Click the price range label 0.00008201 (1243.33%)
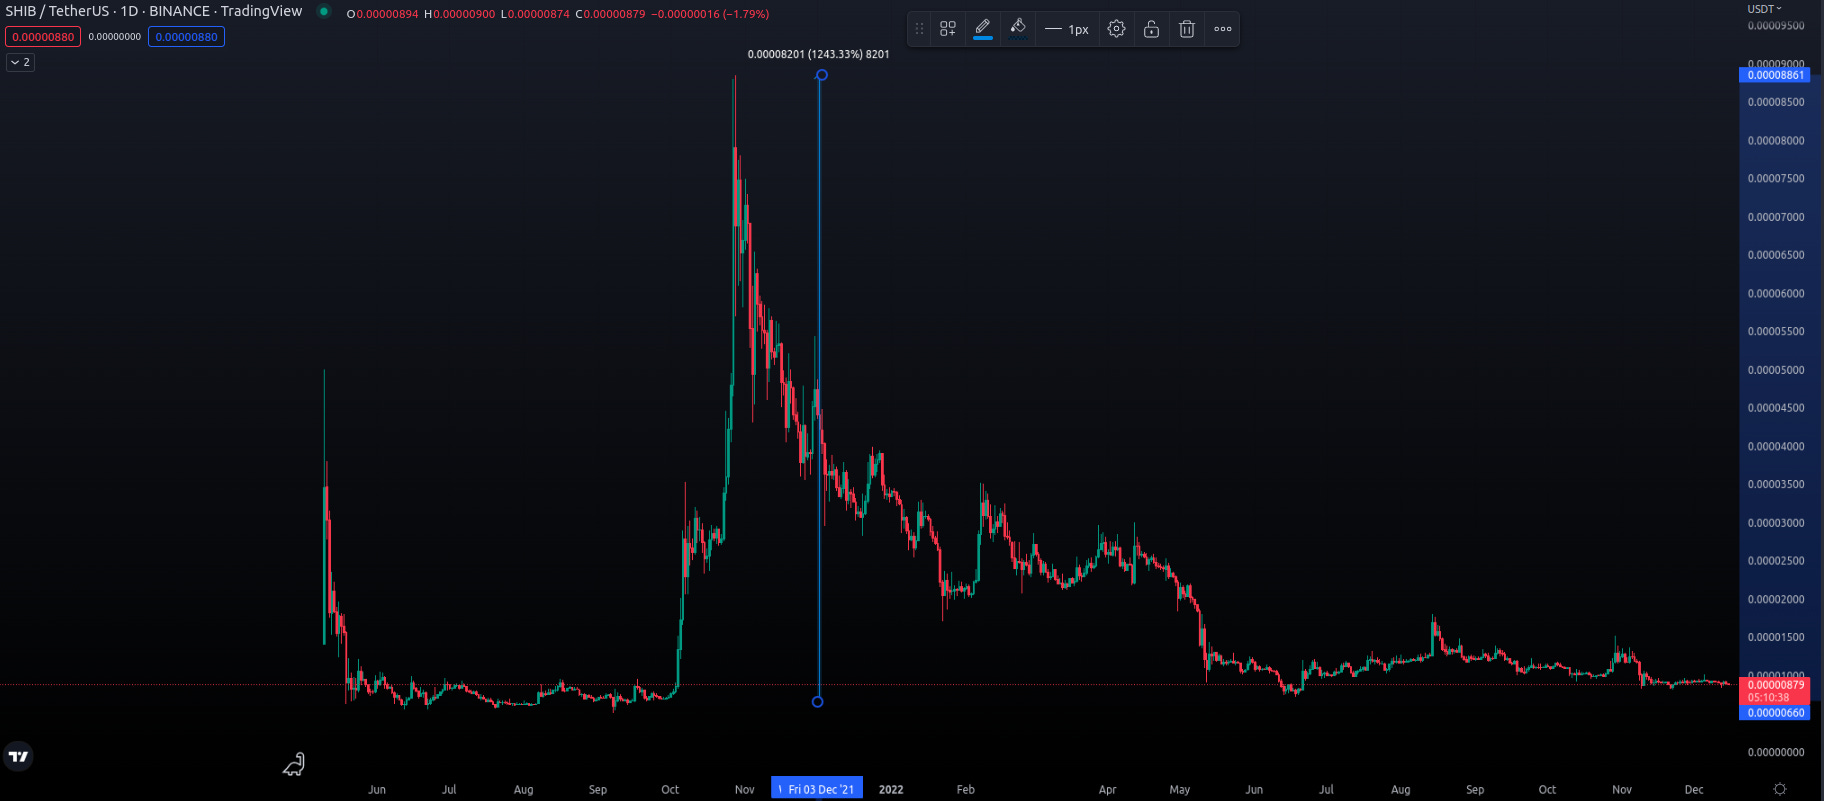 818,54
